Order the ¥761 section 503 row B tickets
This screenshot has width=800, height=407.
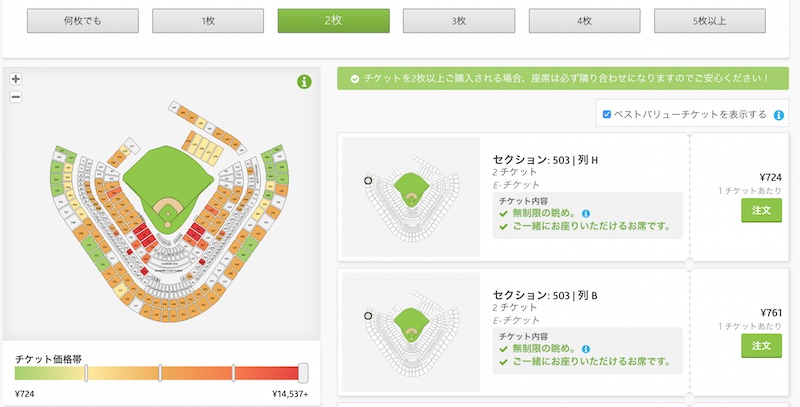761,346
